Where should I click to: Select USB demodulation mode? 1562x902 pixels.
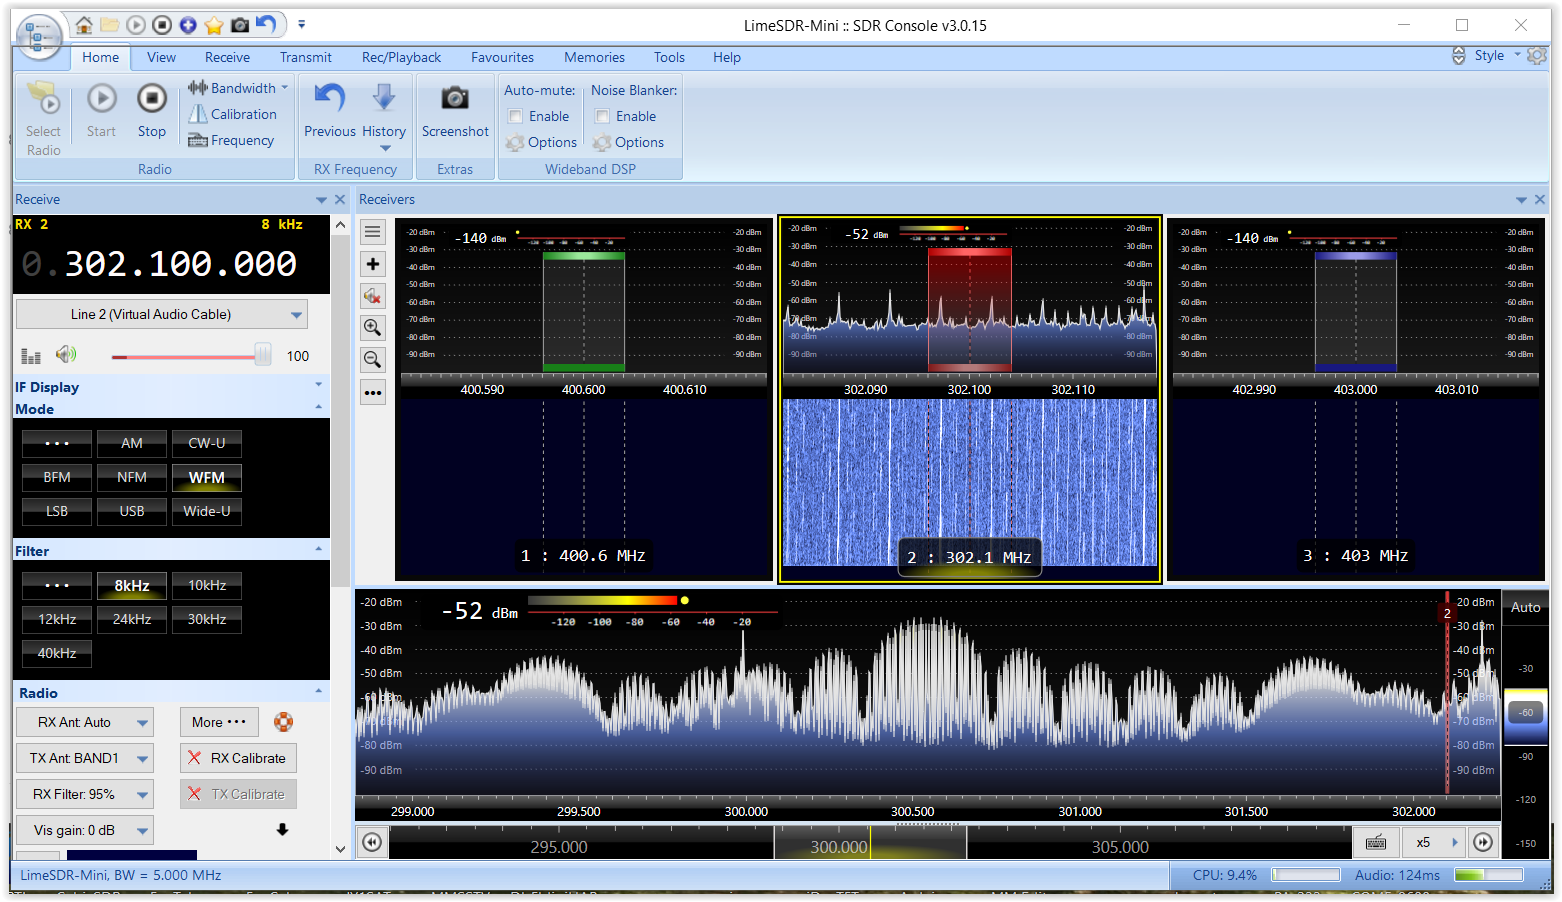click(132, 511)
